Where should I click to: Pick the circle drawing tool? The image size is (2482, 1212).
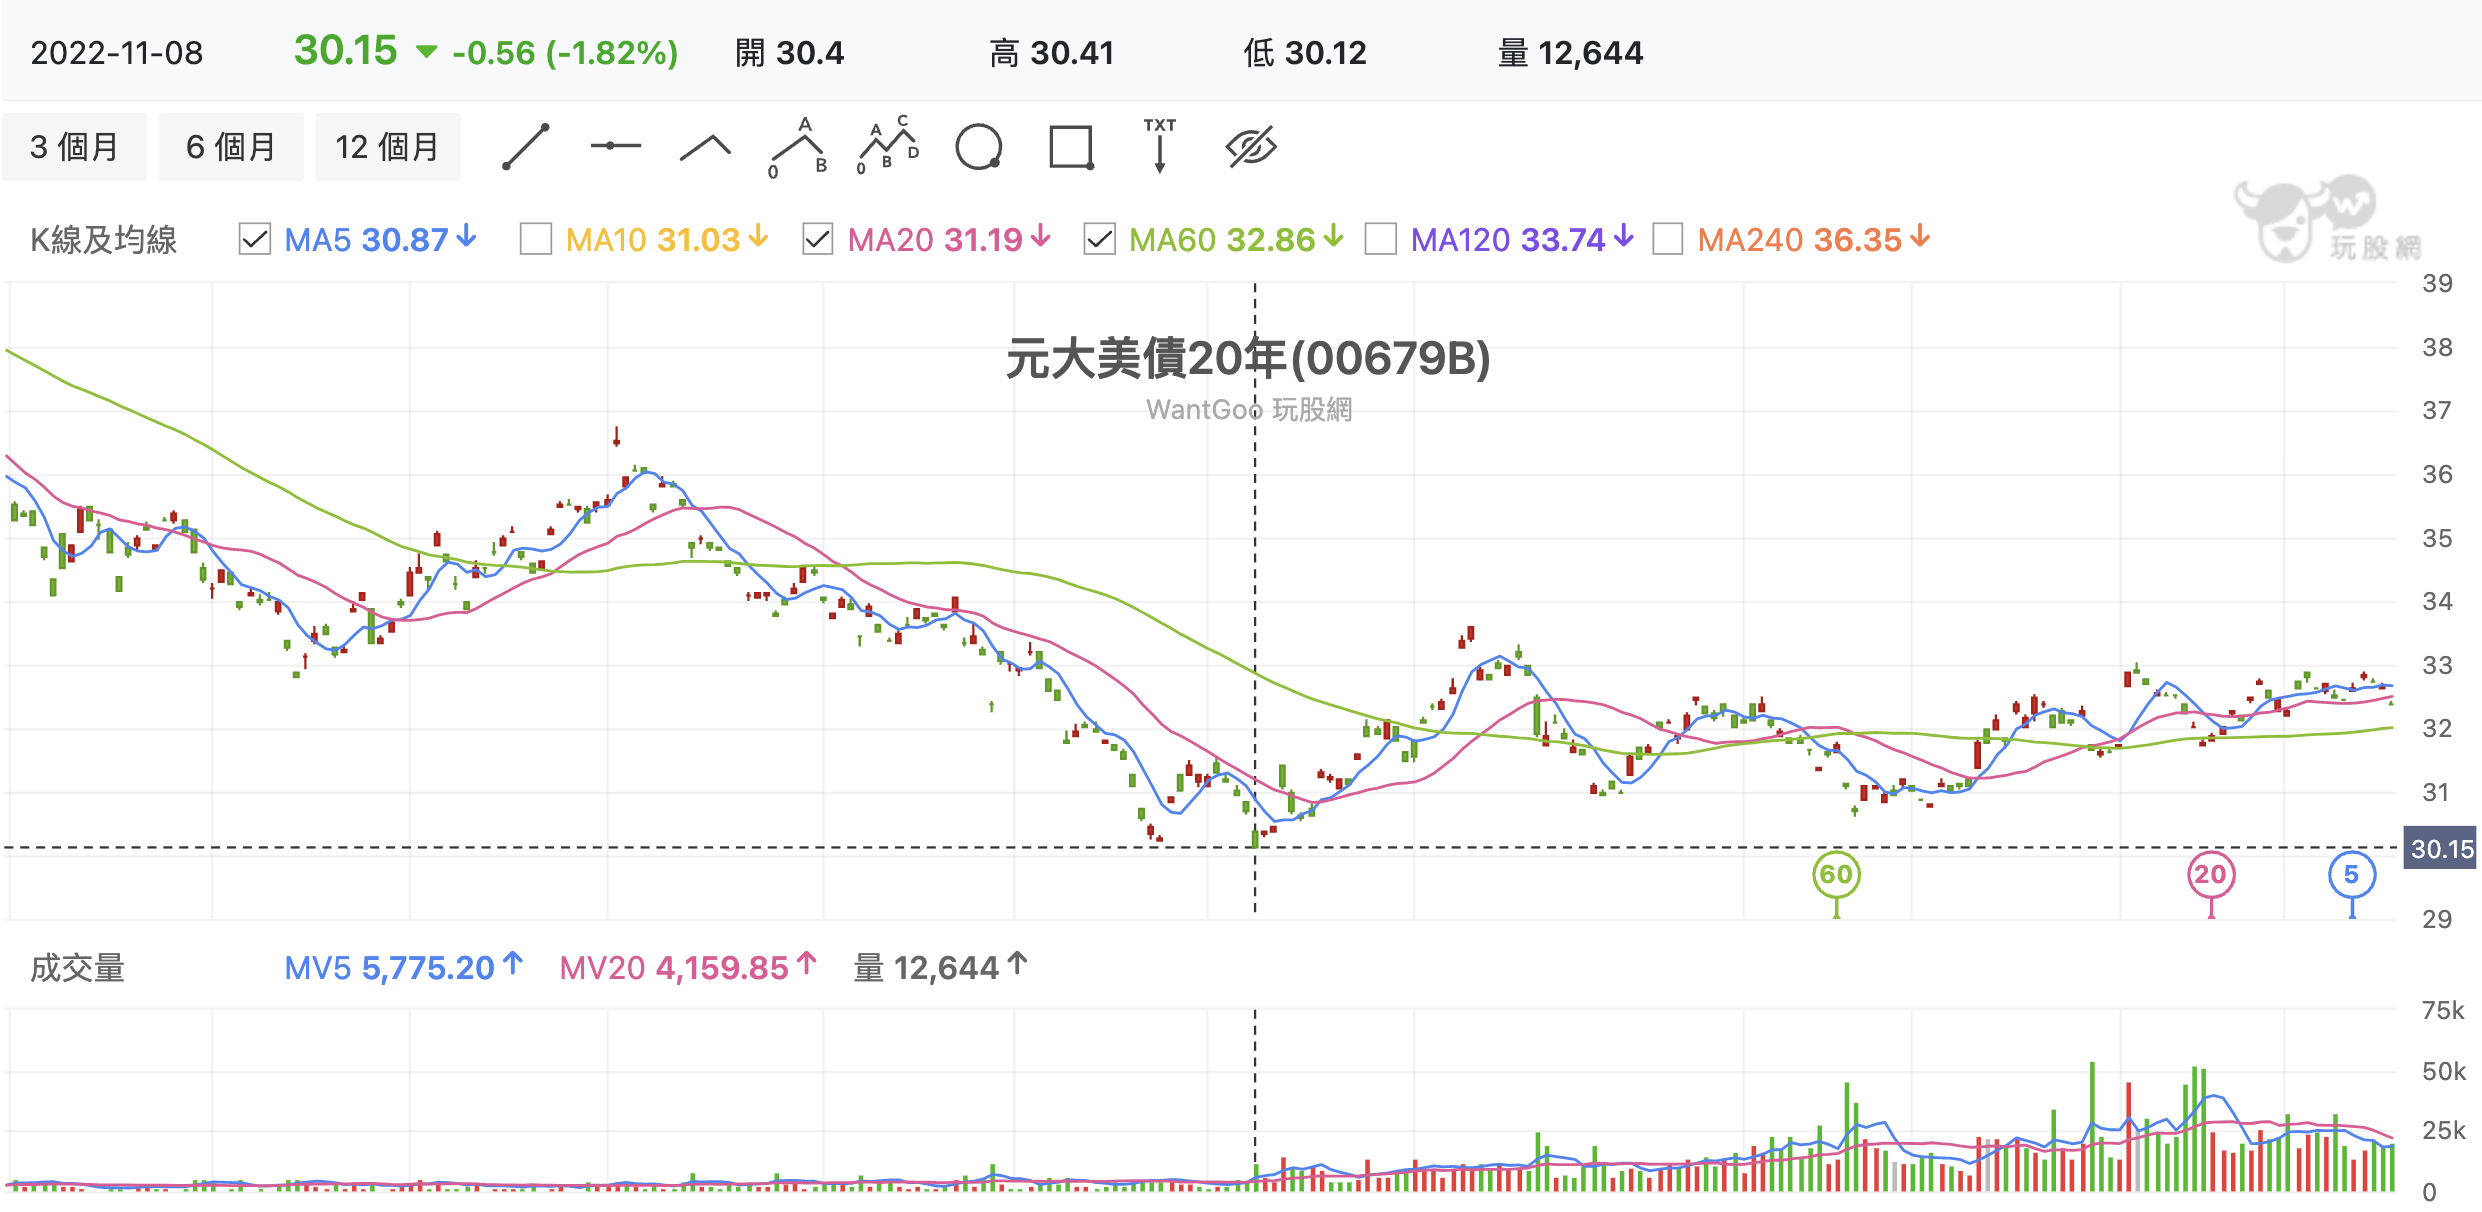(979, 148)
